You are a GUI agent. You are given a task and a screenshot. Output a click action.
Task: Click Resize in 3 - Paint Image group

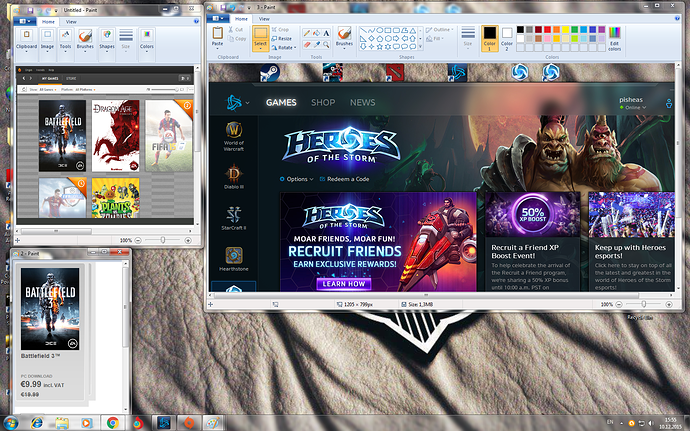click(282, 38)
